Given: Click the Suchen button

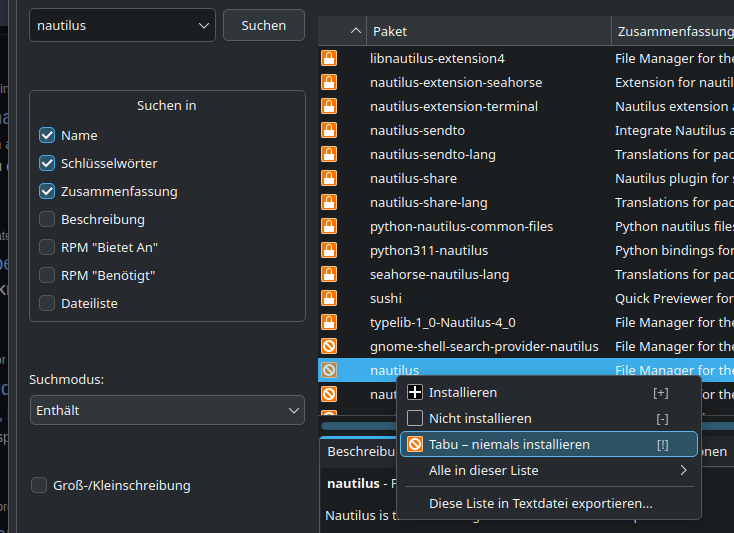Looking at the screenshot, I should click(x=264, y=25).
